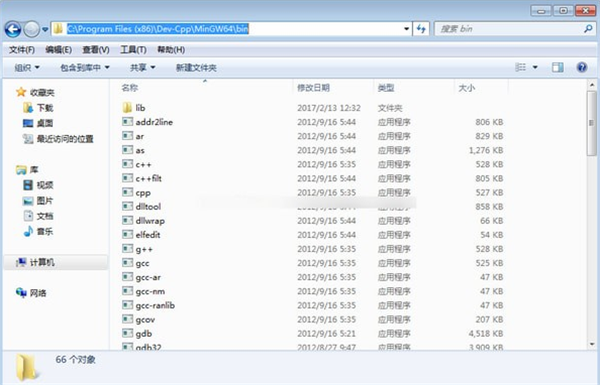
Task: Click the 2017/2/13 12:32 date cell
Action: click(329, 108)
